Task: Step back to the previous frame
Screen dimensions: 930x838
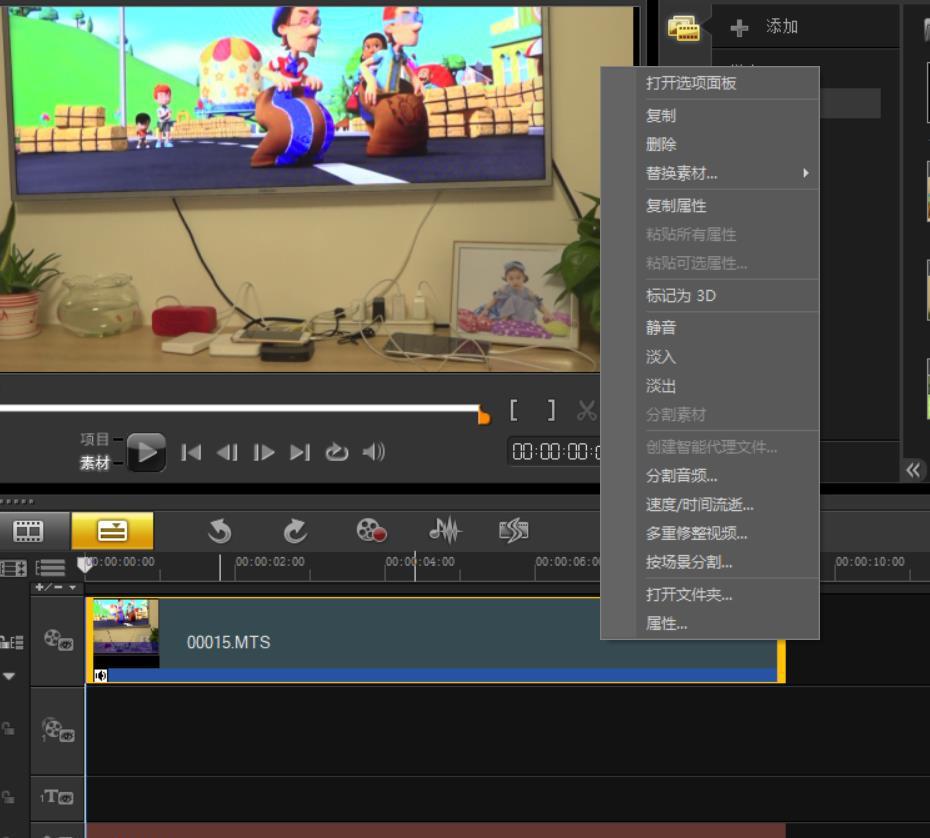Action: pyautogui.click(x=227, y=453)
